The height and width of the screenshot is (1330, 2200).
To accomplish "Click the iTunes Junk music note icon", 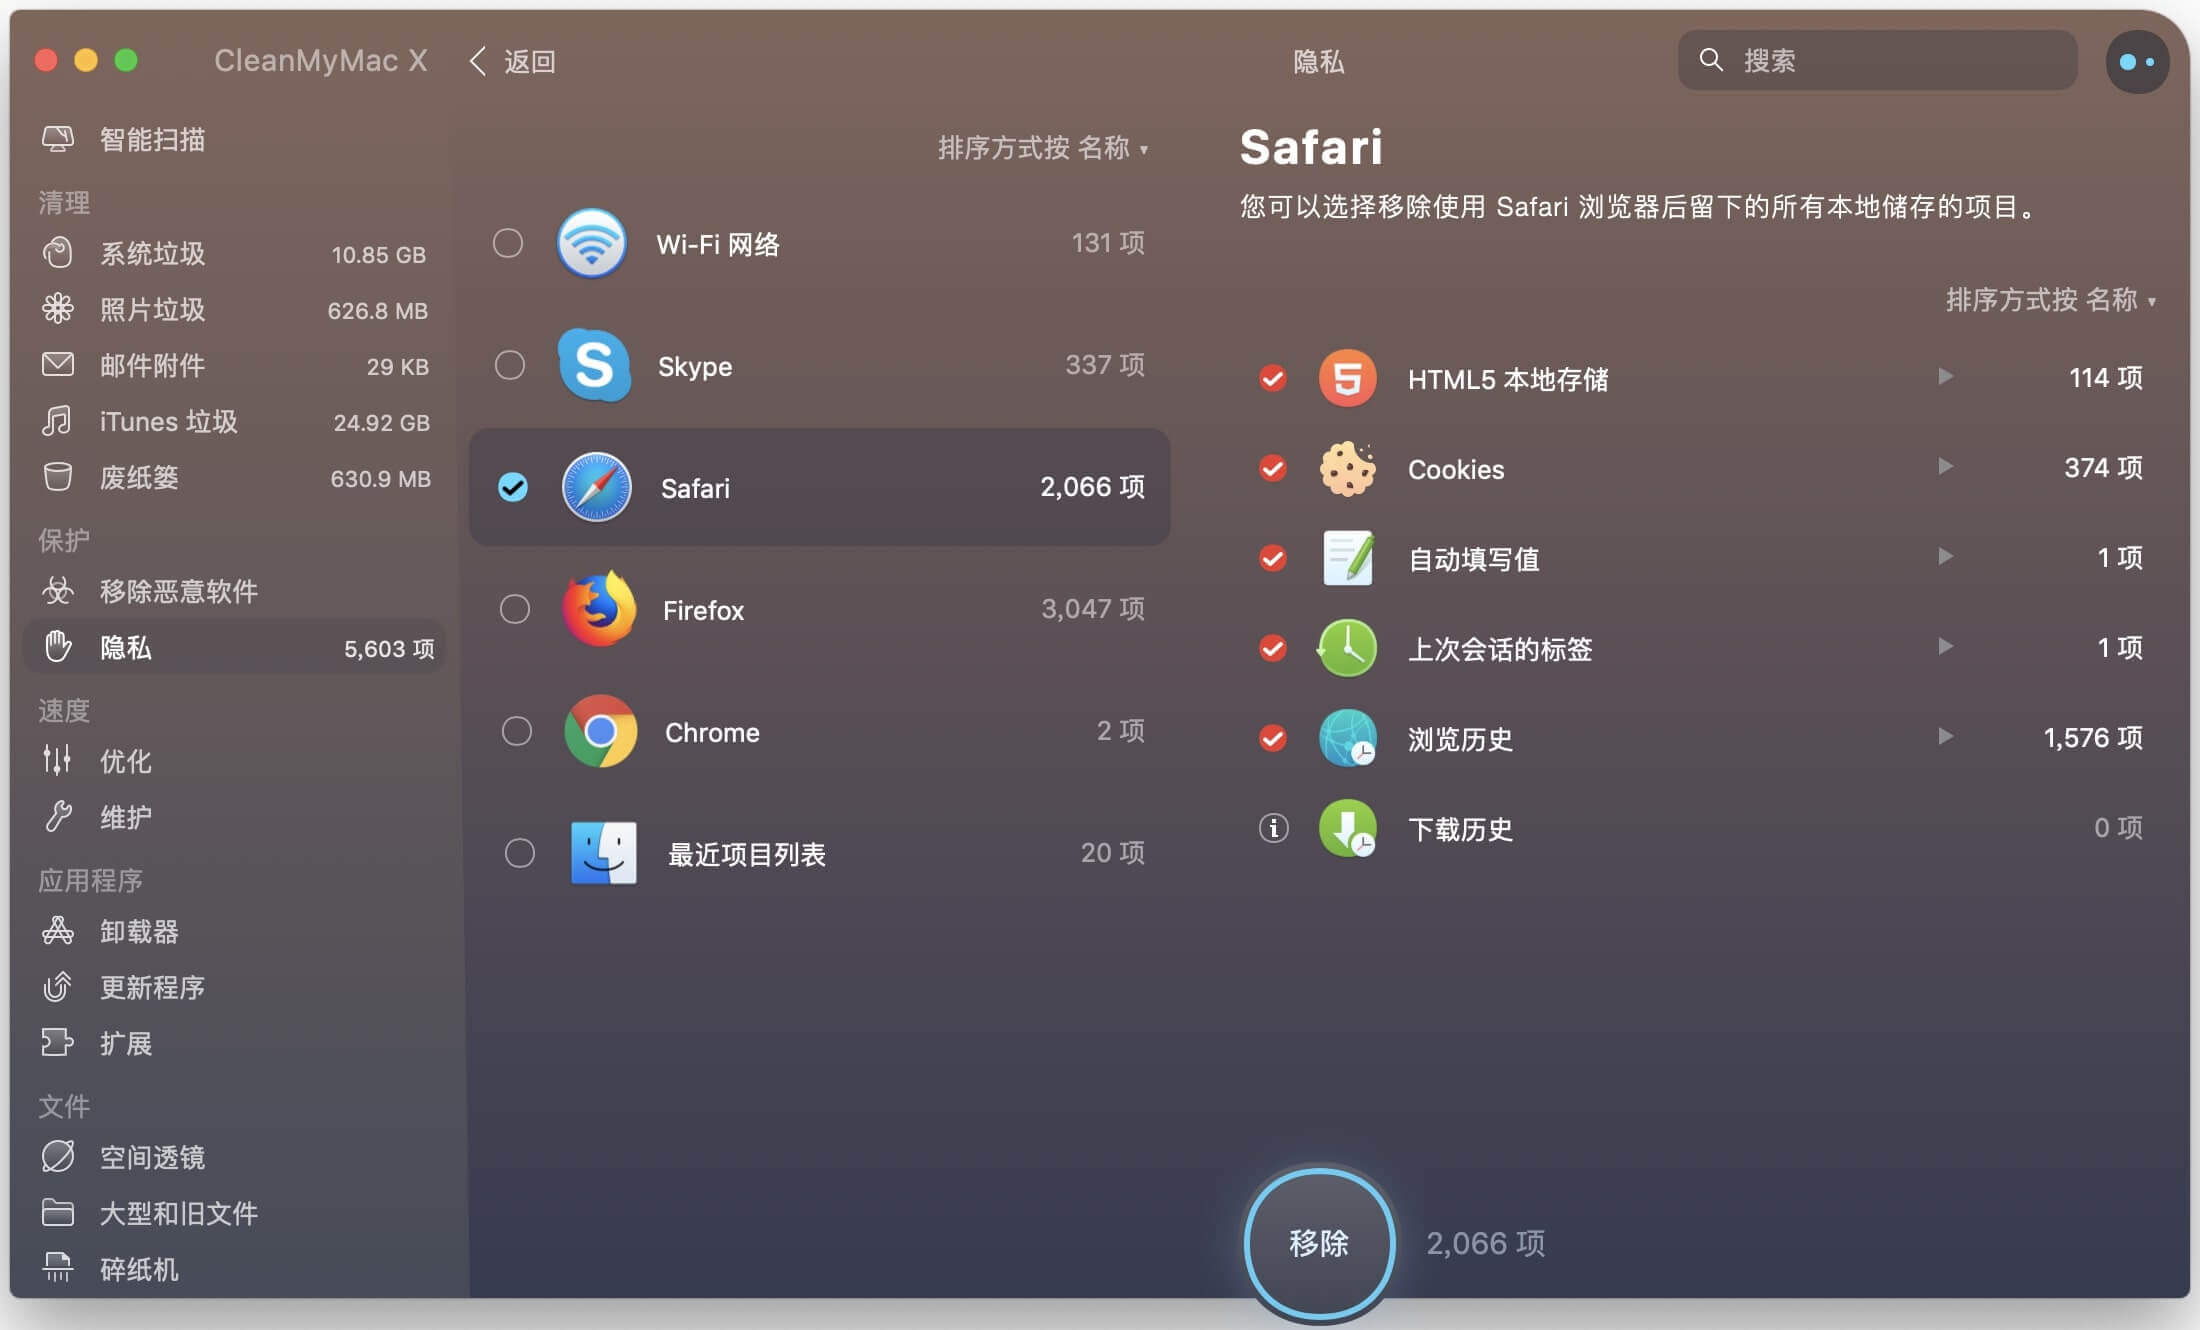I will pos(58,421).
